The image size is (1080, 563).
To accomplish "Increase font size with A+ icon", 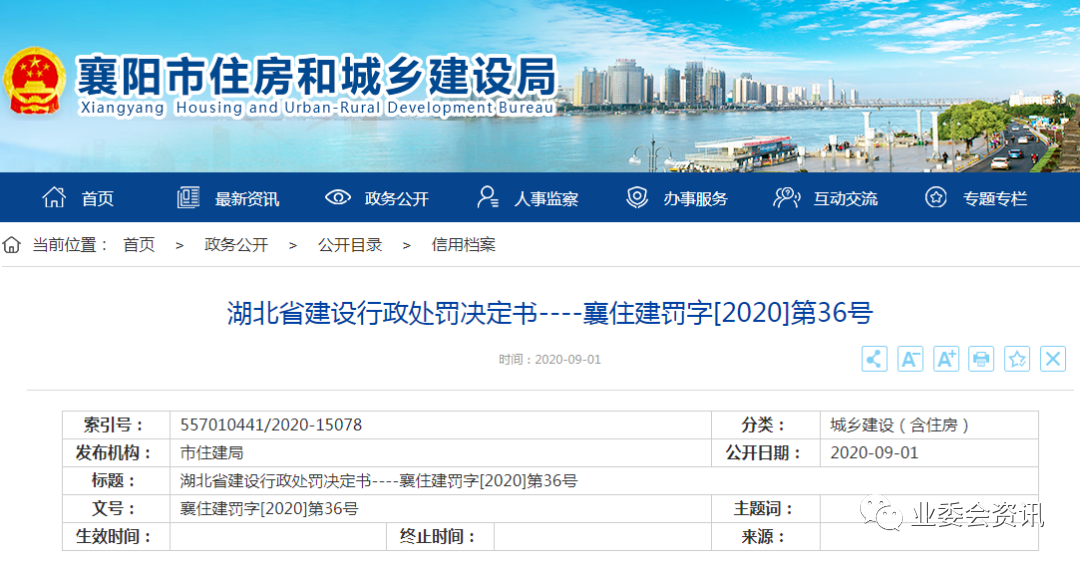I will 946,359.
